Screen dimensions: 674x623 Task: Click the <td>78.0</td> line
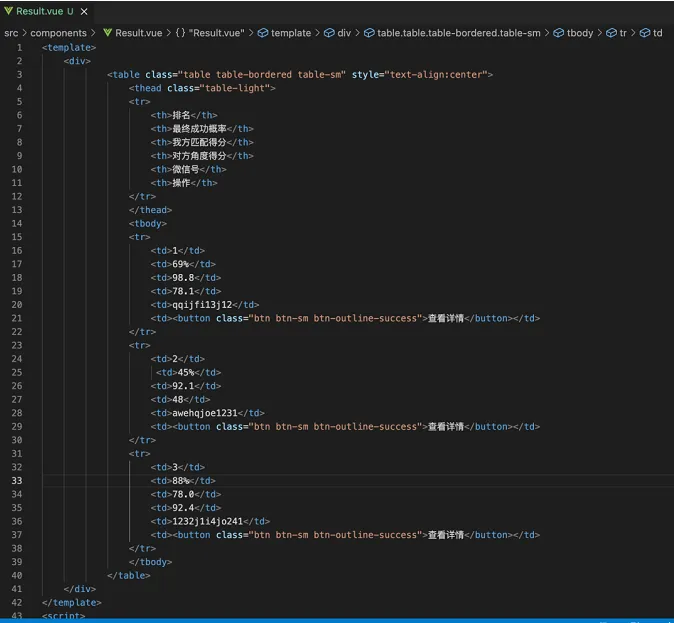[x=186, y=494]
